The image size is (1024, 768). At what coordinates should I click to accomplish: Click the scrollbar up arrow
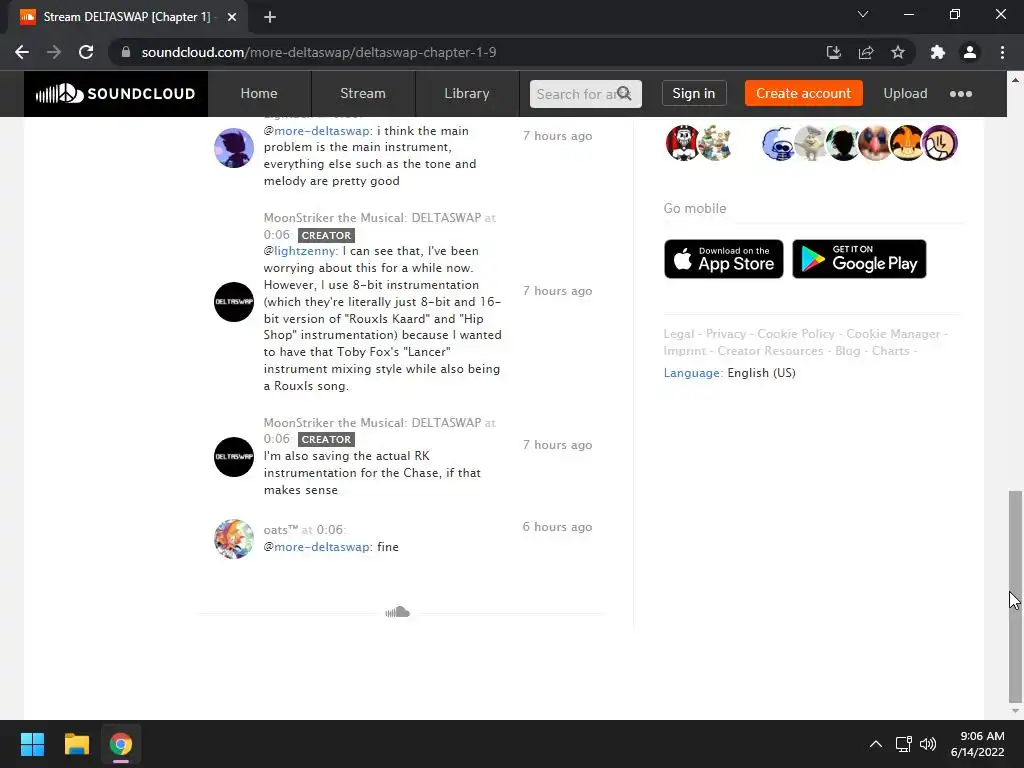point(1015,80)
